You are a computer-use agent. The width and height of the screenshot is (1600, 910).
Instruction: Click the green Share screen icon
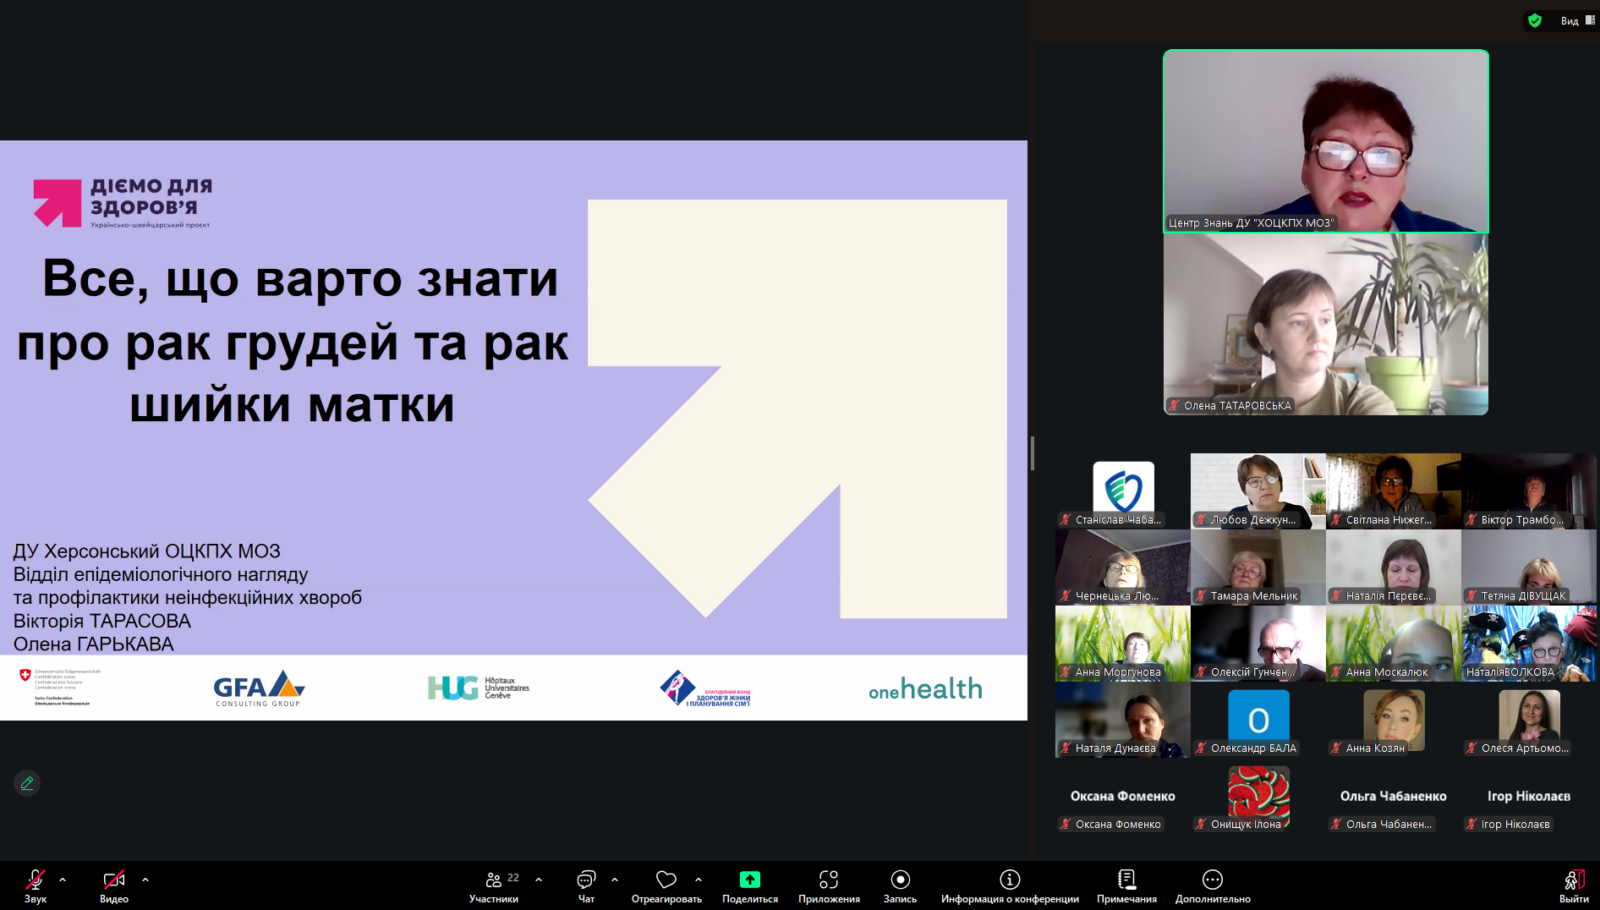pos(750,880)
